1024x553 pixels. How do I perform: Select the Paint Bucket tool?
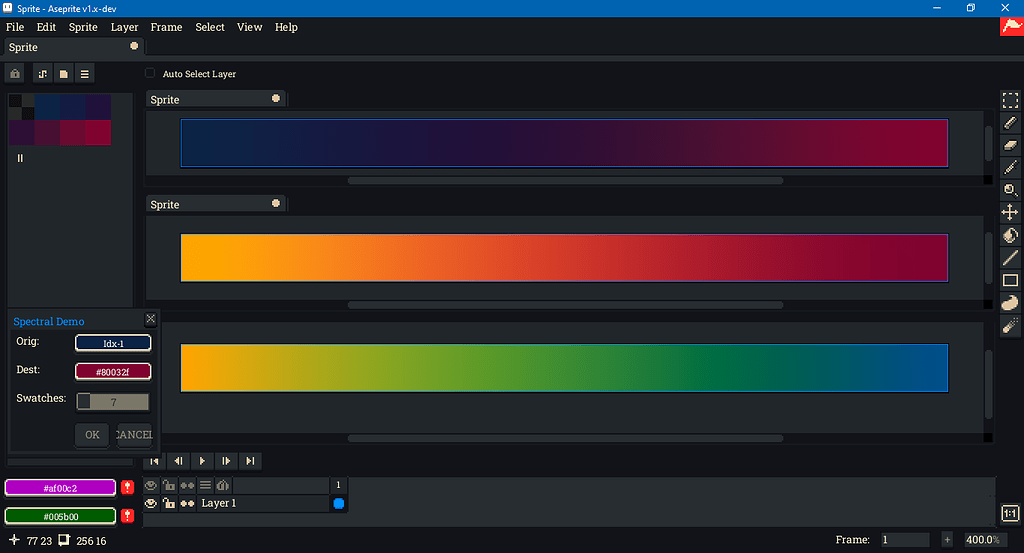(x=1010, y=236)
